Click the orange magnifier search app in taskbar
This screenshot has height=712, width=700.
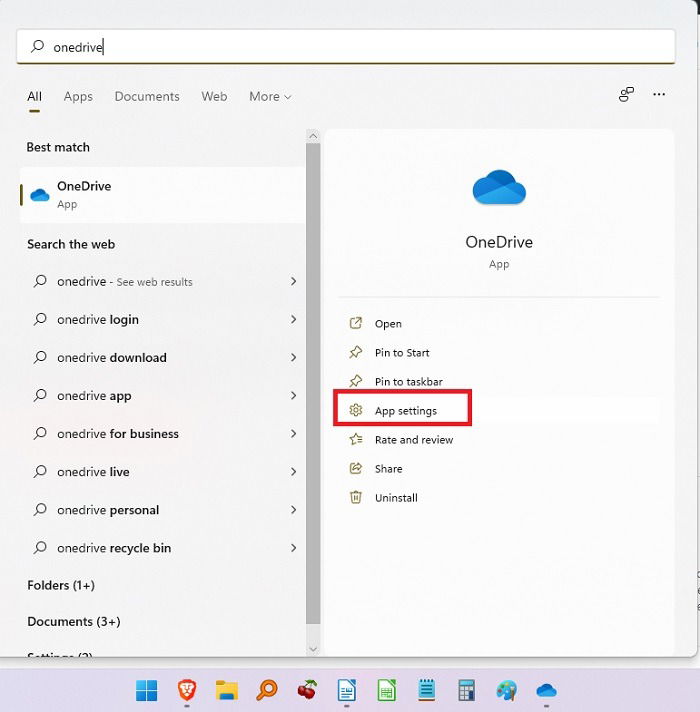pyautogui.click(x=266, y=690)
